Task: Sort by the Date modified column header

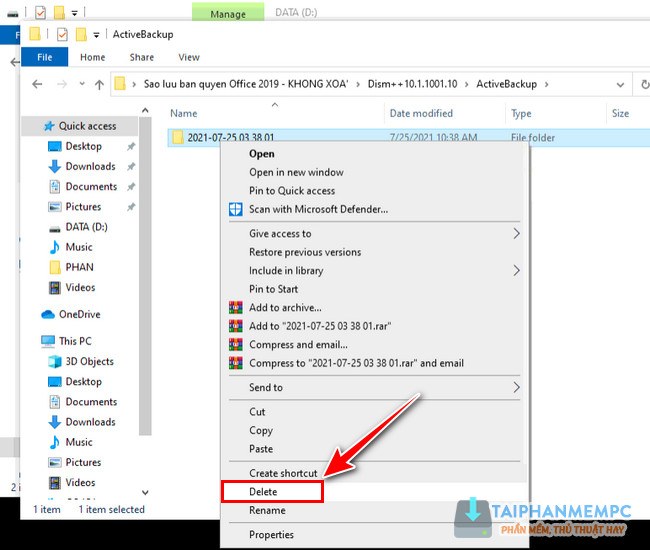Action: pos(421,114)
